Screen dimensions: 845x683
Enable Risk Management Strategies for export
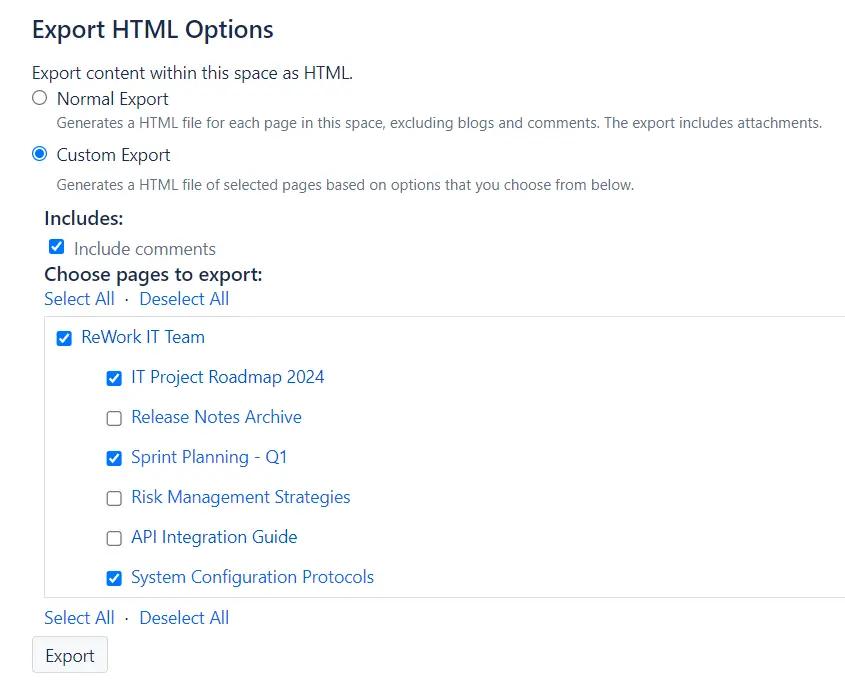point(114,497)
